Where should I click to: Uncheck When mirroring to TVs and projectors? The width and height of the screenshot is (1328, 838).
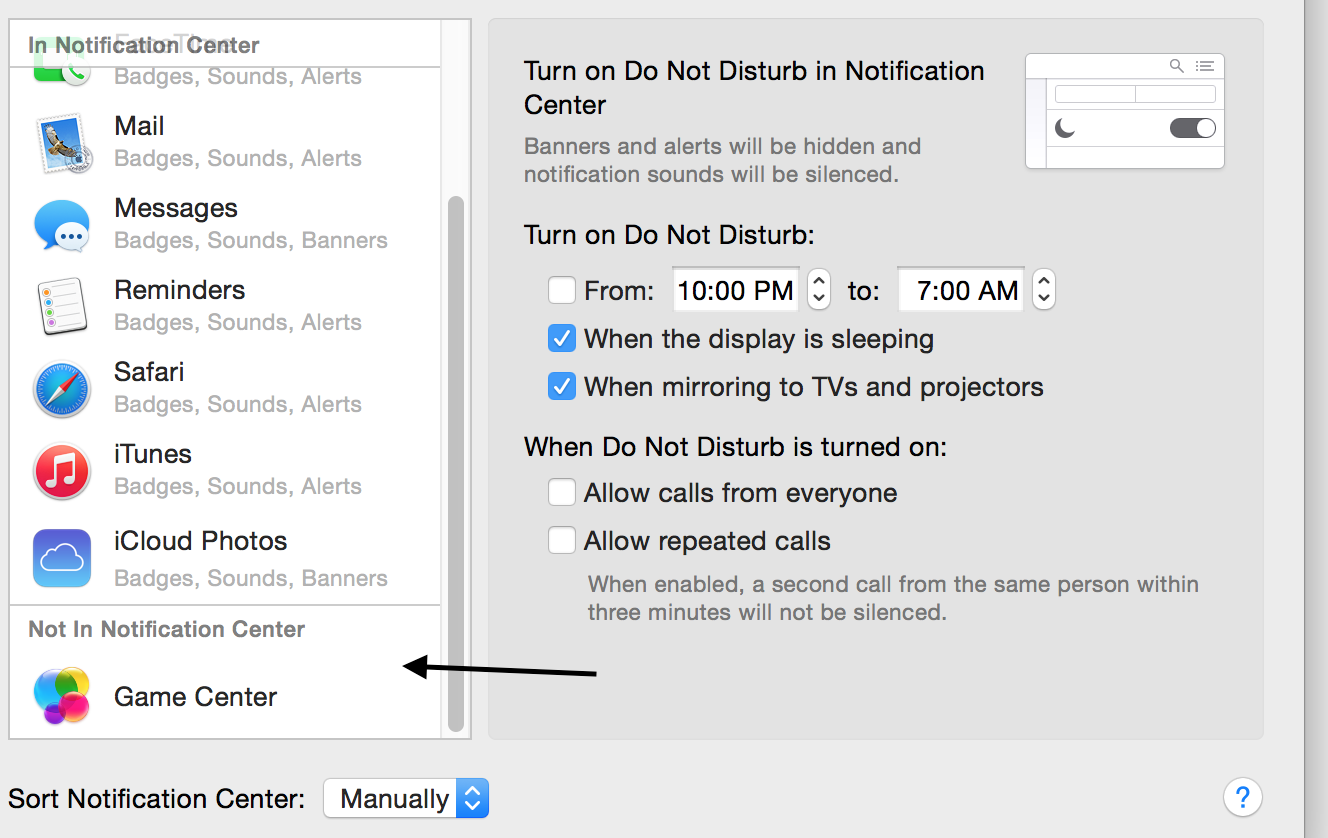coord(562,386)
